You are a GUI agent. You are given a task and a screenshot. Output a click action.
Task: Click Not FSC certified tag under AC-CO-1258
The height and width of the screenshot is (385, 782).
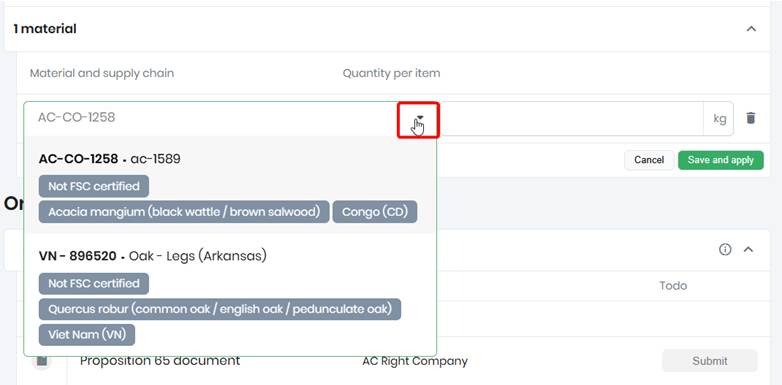(94, 187)
